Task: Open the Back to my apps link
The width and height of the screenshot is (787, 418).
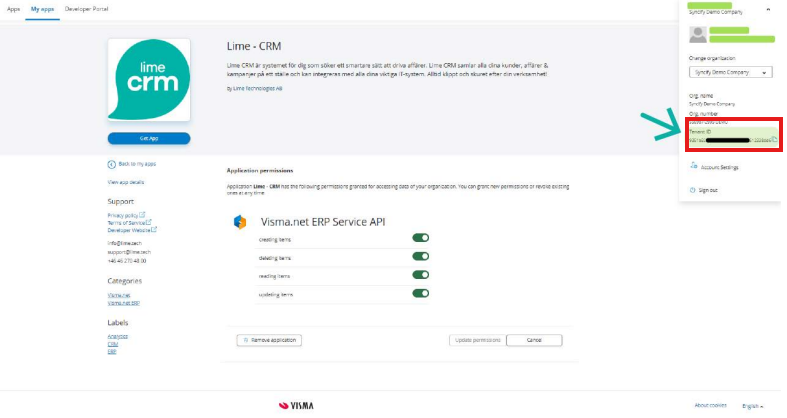Action: (137, 164)
